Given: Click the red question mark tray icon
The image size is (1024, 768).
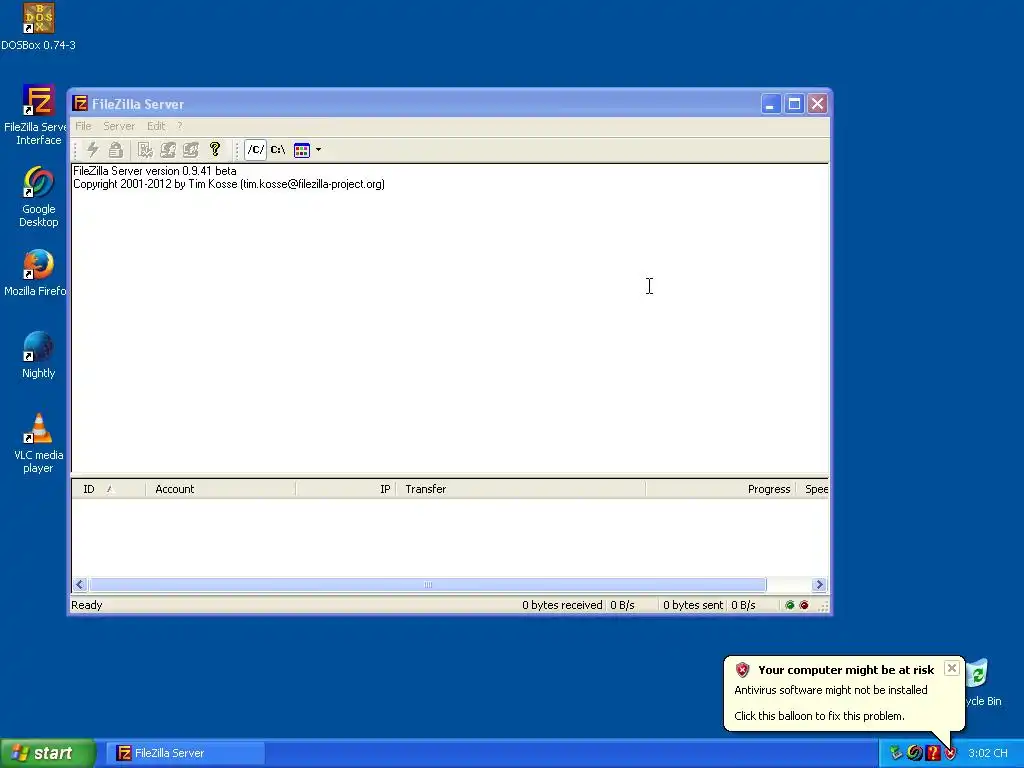Looking at the screenshot, I should pyautogui.click(x=933, y=753).
